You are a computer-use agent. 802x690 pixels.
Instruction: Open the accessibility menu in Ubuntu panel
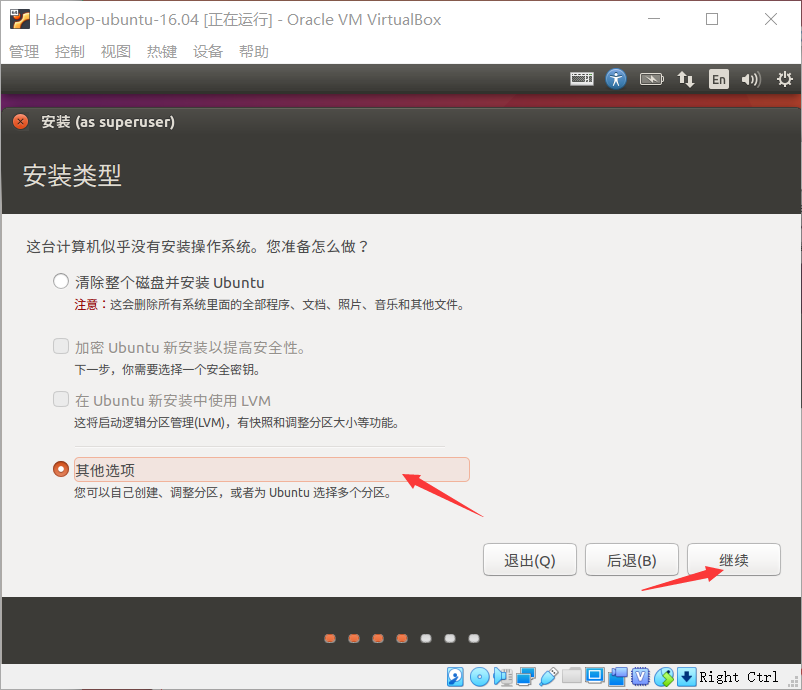[616, 79]
